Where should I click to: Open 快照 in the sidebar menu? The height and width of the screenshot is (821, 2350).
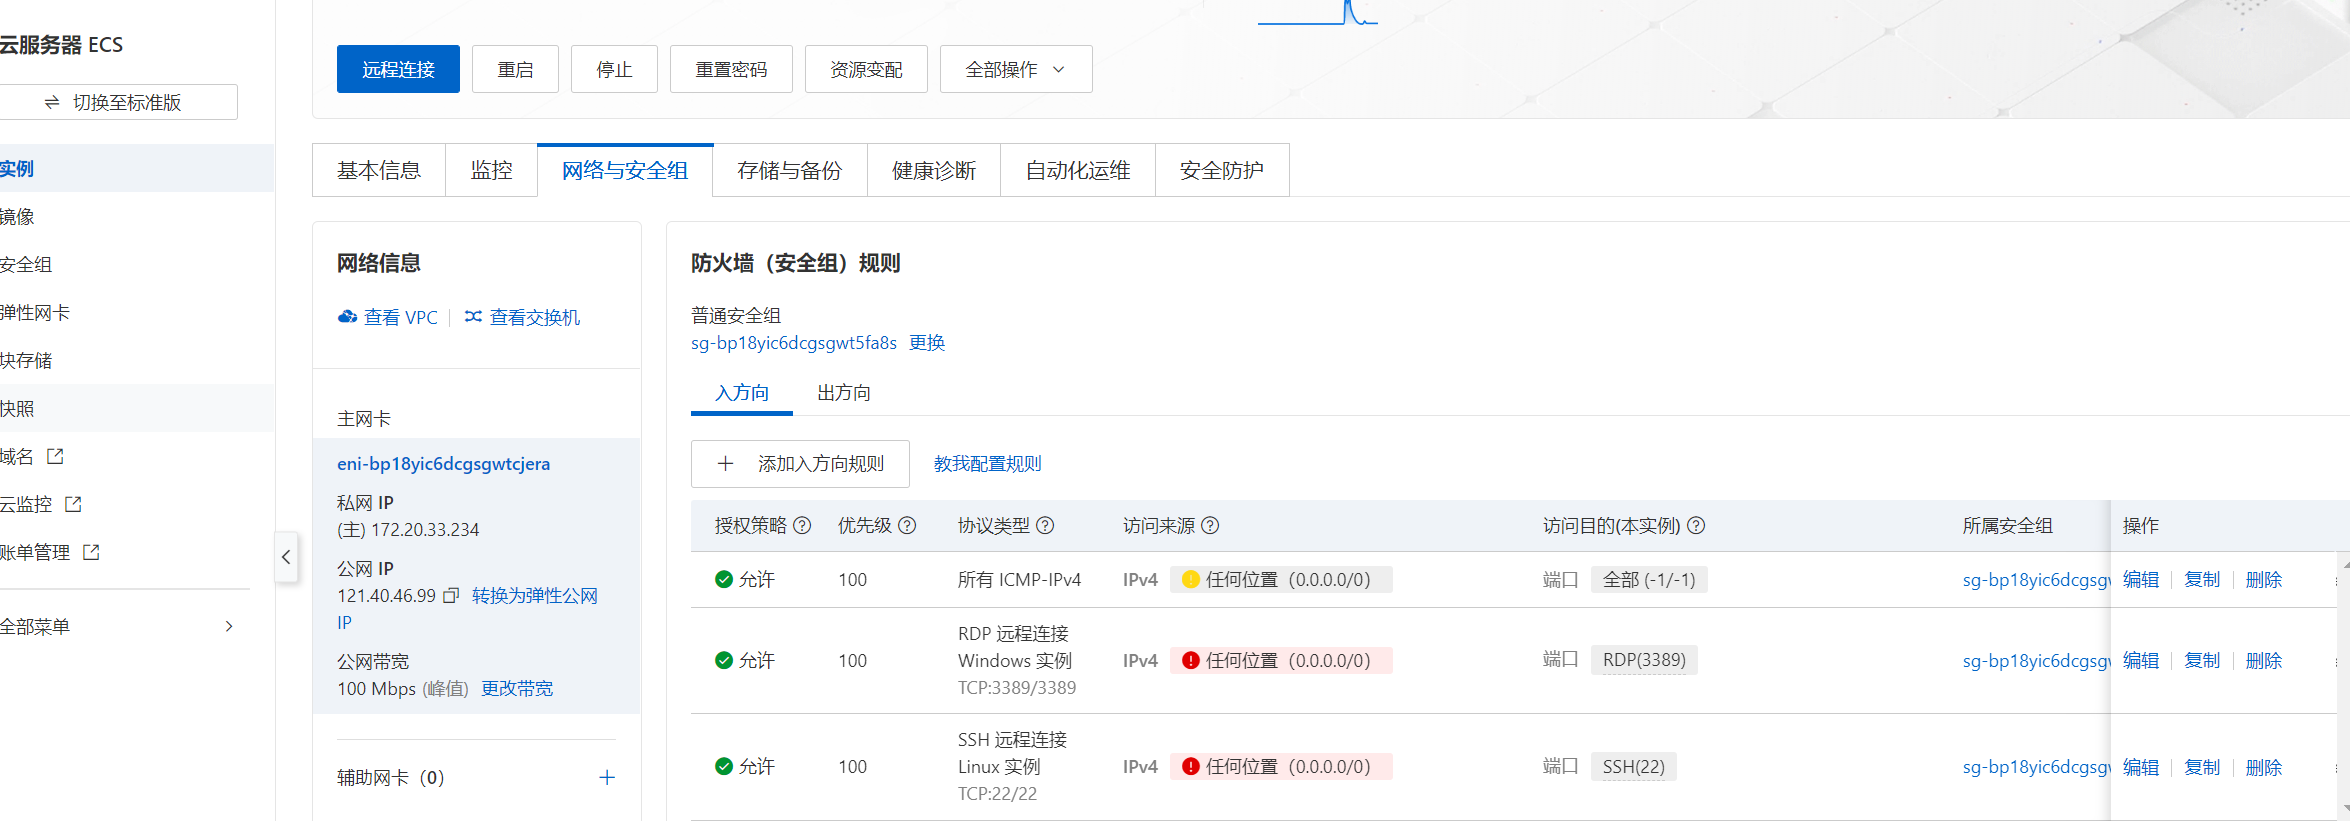[x=137, y=408]
